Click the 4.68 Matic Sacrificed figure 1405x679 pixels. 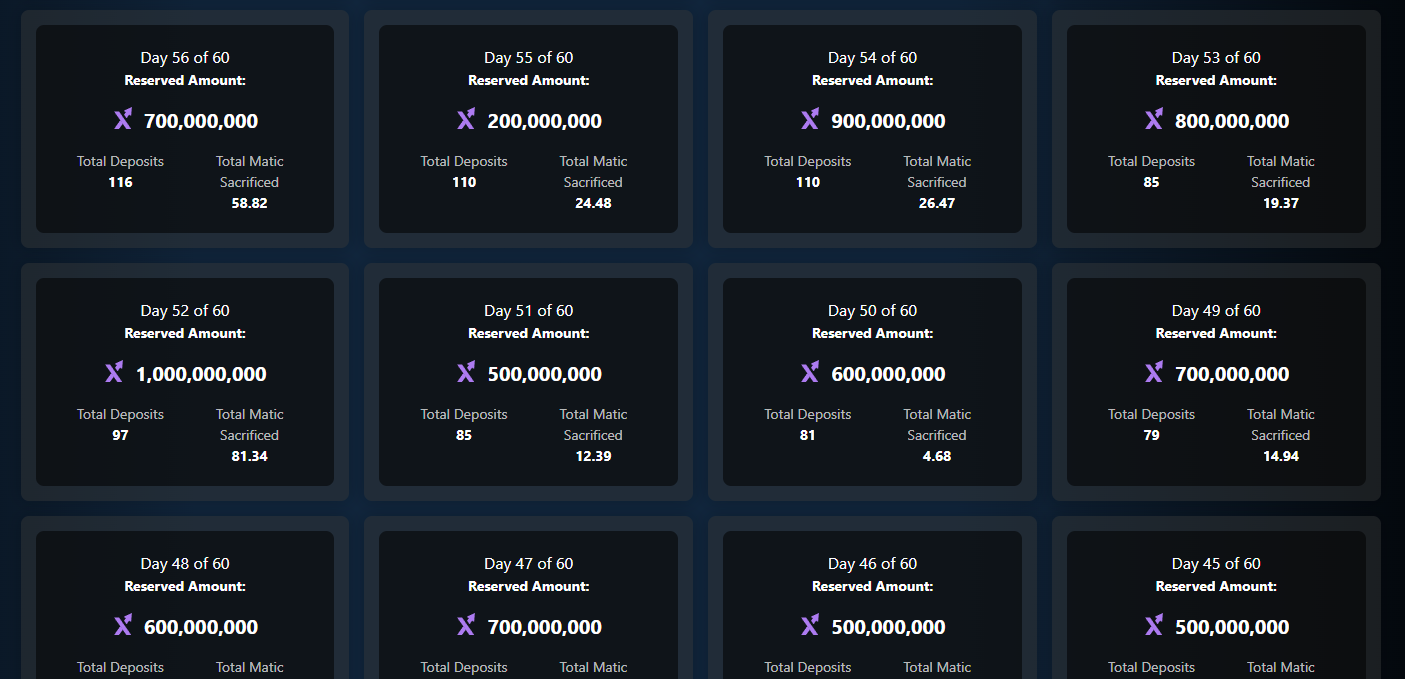click(937, 456)
